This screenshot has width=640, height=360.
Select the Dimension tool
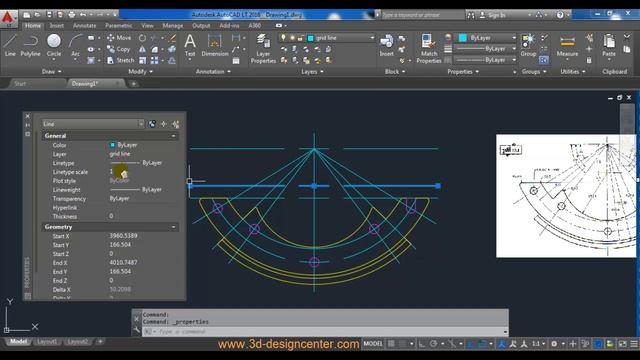tap(215, 45)
